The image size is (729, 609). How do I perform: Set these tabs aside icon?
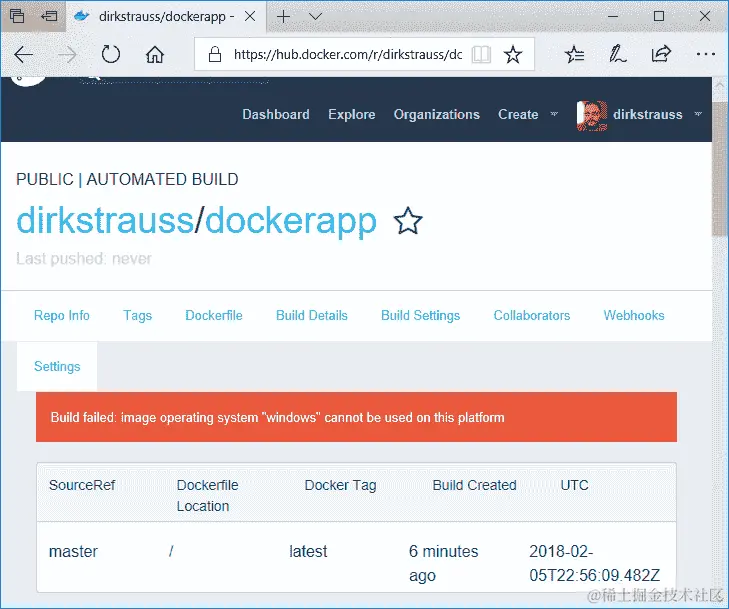tap(49, 16)
